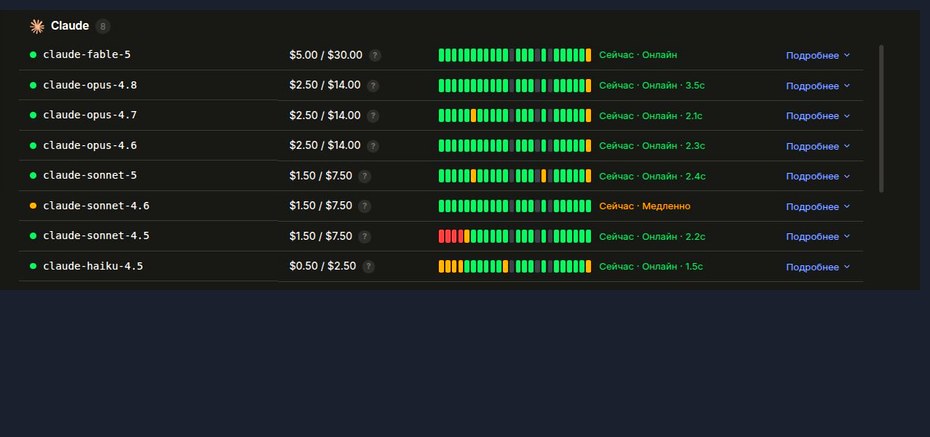Click the uptime bar for claude-sonnet-4.5
This screenshot has height=437, width=930.
515,237
